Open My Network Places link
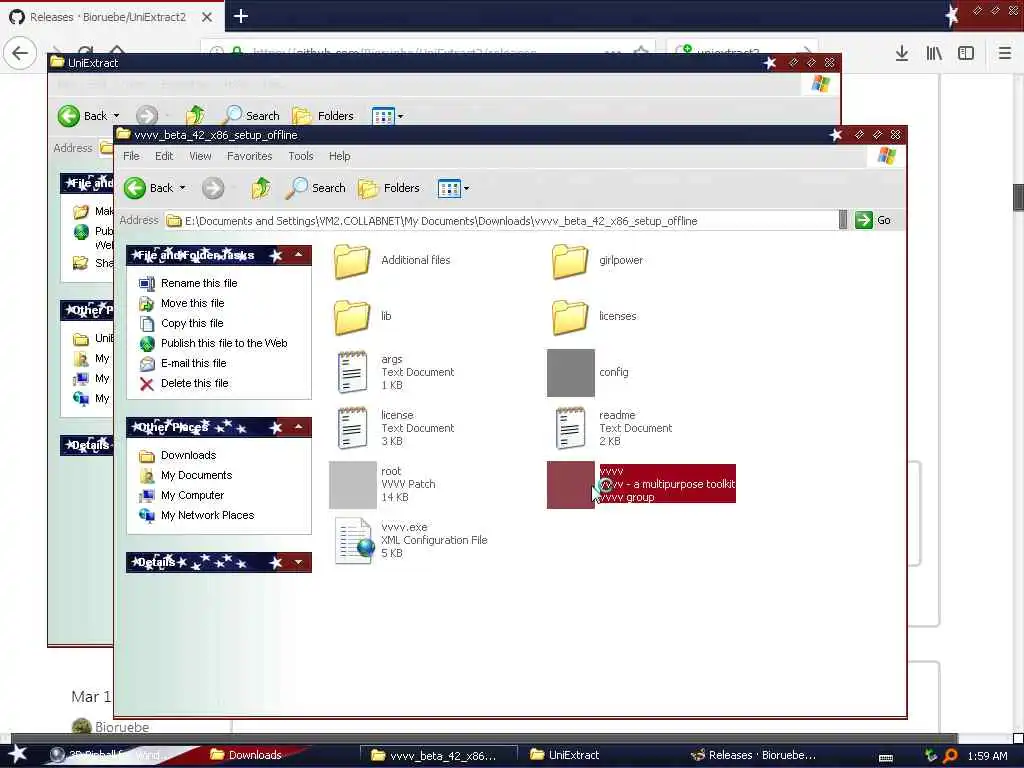 click(x=197, y=515)
